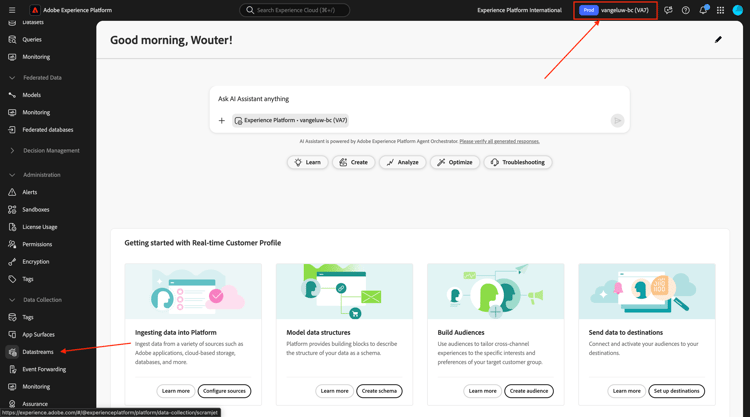750x417 pixels.
Task: Open Encryption in the sidebar
Action: click(35, 262)
